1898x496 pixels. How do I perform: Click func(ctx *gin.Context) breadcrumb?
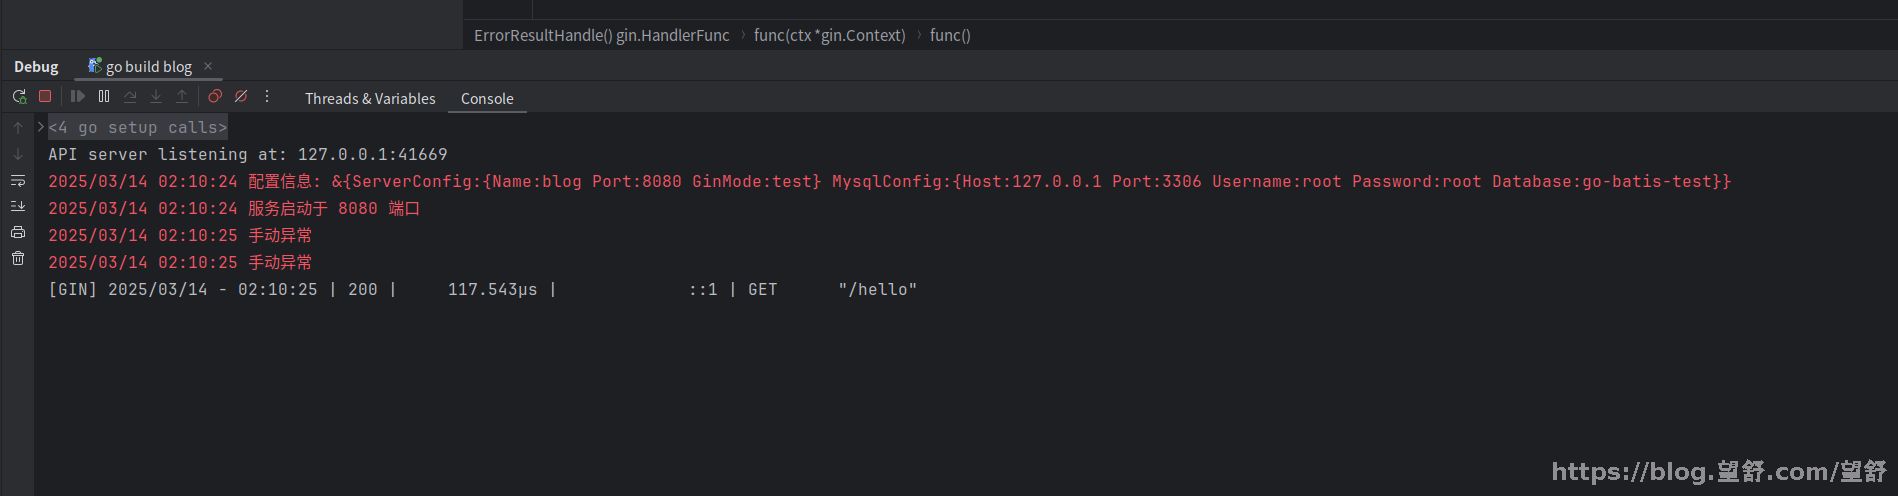point(829,35)
